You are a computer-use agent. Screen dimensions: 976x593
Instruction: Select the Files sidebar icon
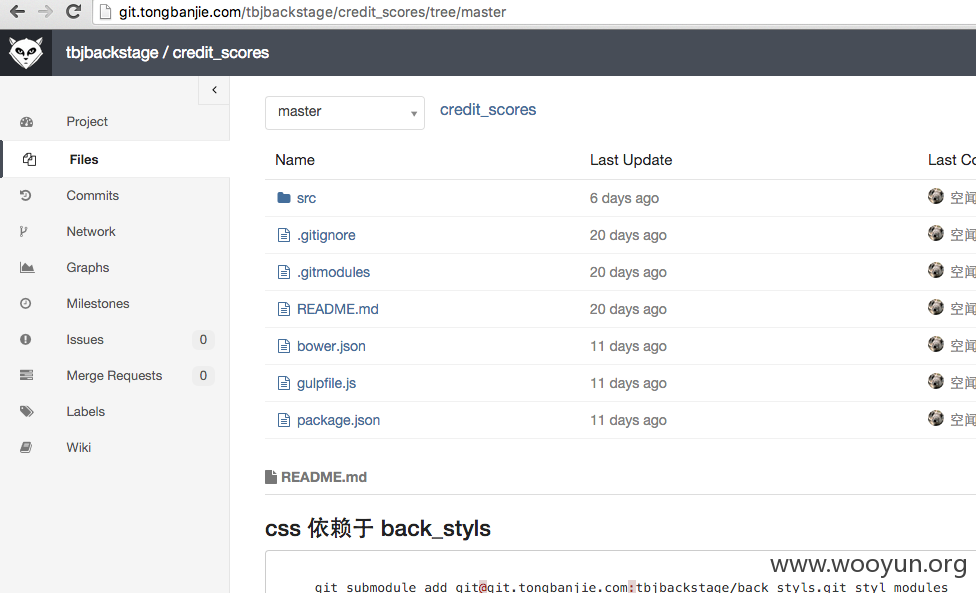[29, 159]
